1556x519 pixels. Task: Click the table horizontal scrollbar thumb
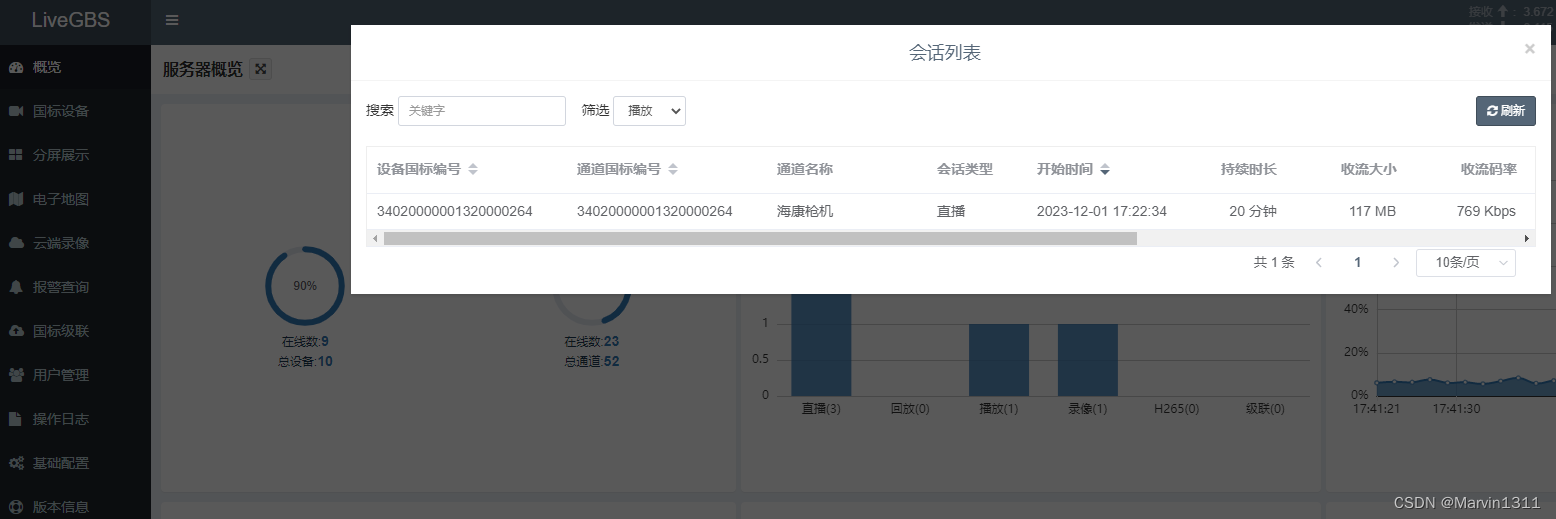pyautogui.click(x=760, y=238)
